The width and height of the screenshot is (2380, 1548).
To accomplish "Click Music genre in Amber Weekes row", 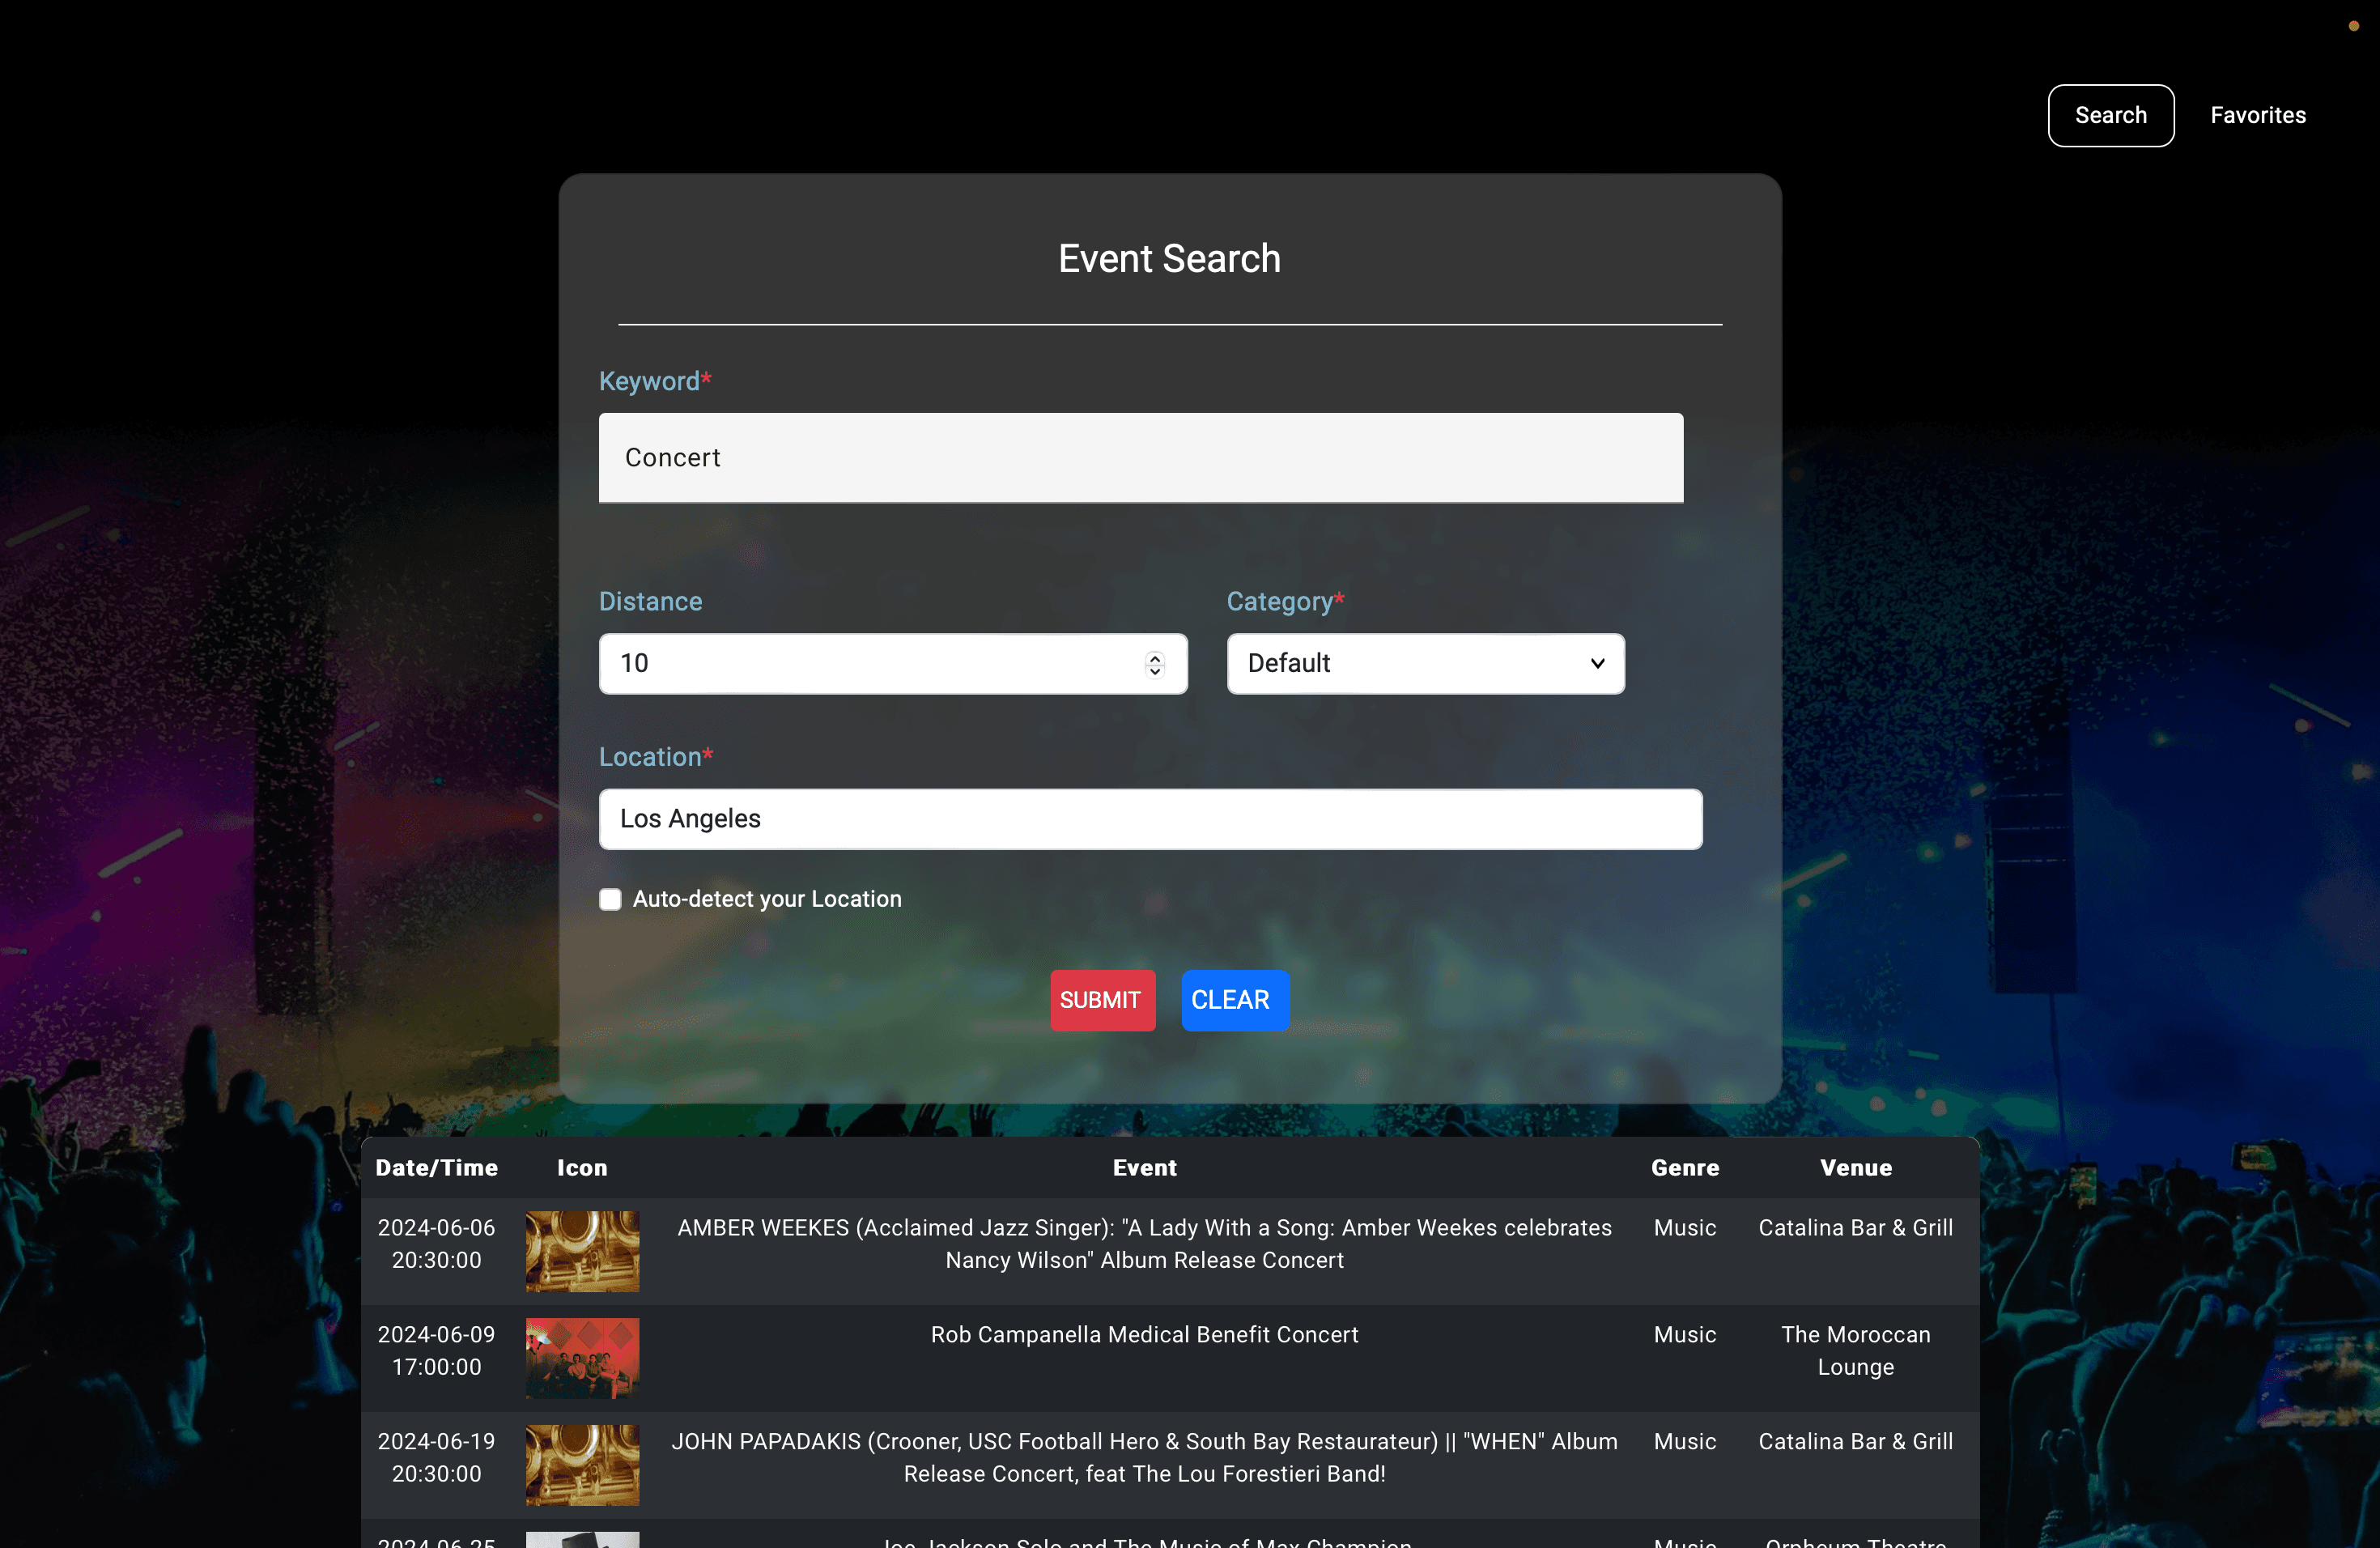I will pyautogui.click(x=1685, y=1228).
